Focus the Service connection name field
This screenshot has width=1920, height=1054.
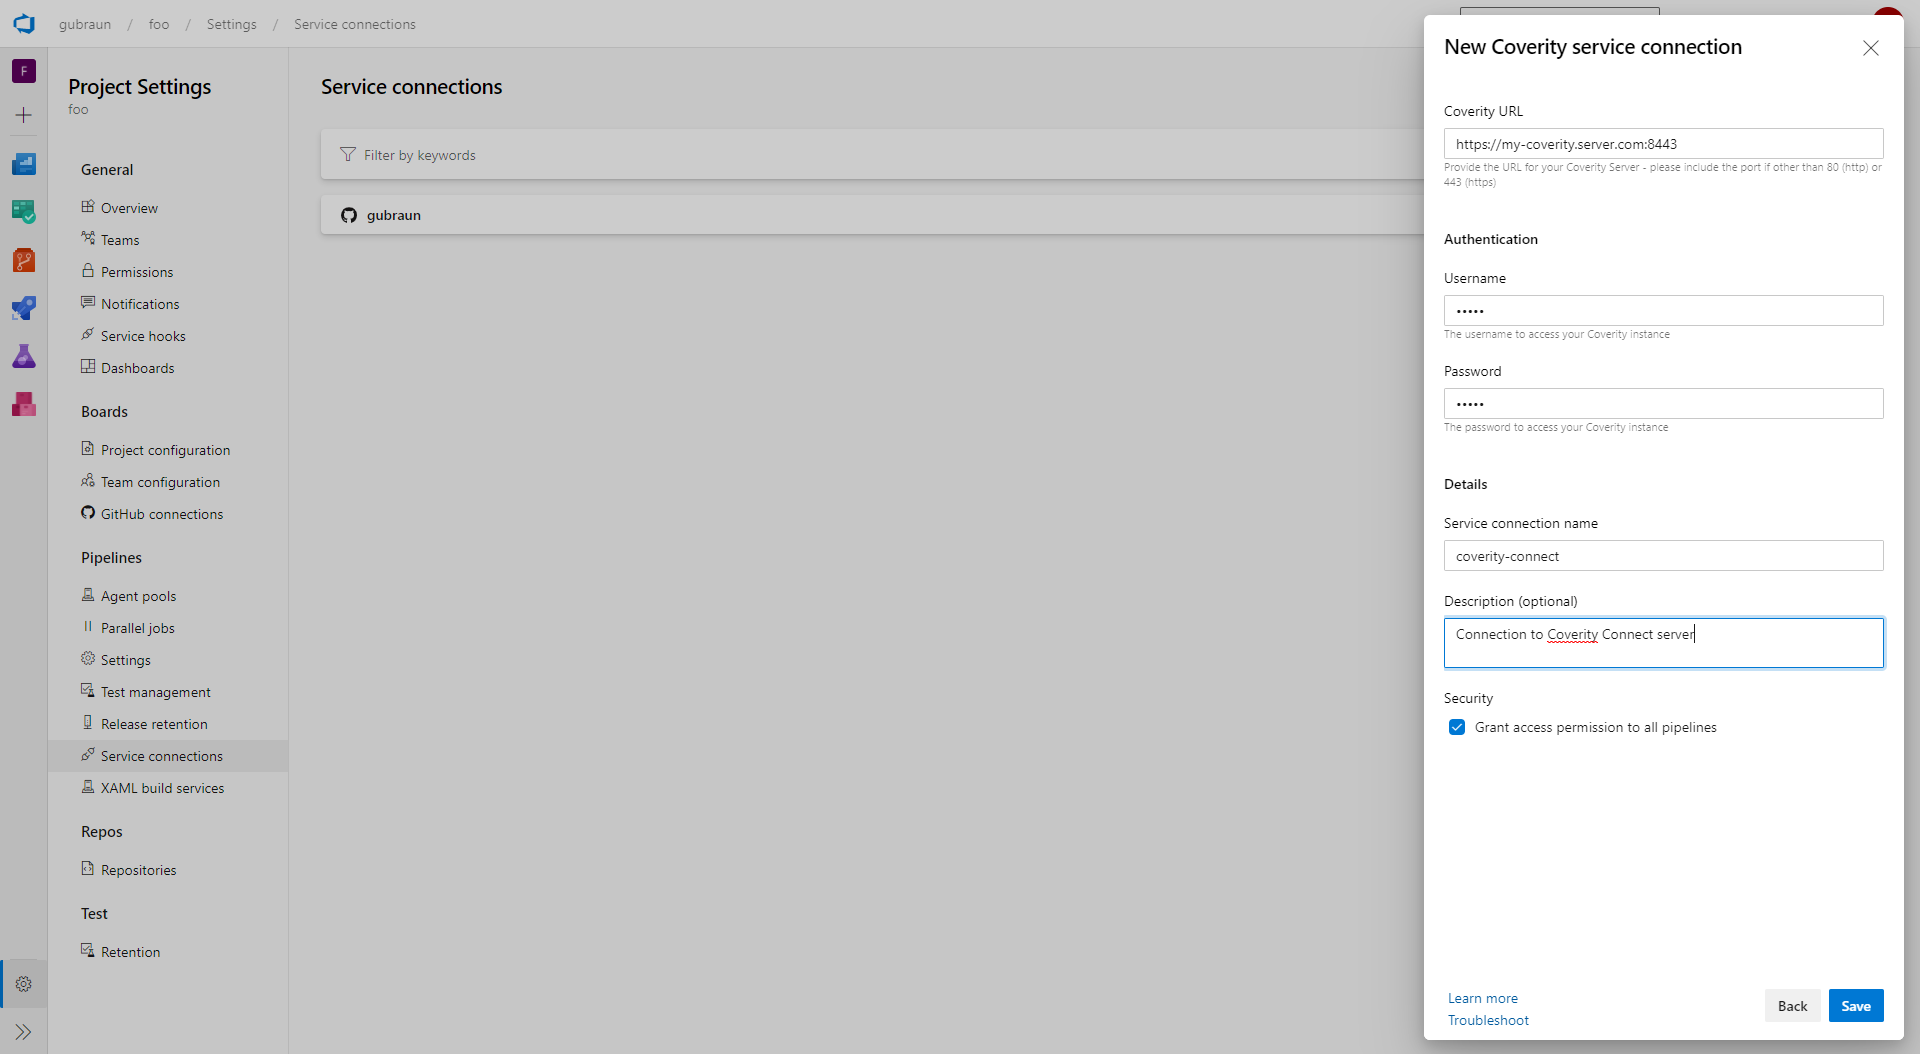[1663, 556]
